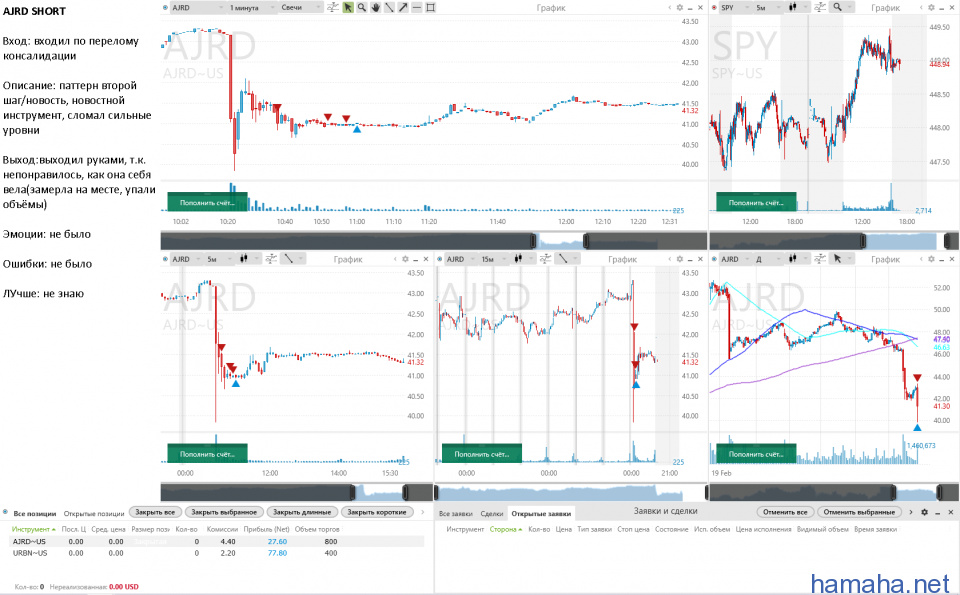Click the left range handle below AJRD 5м chart
Image resolution: width=960 pixels, height=595 pixels.
click(353, 492)
